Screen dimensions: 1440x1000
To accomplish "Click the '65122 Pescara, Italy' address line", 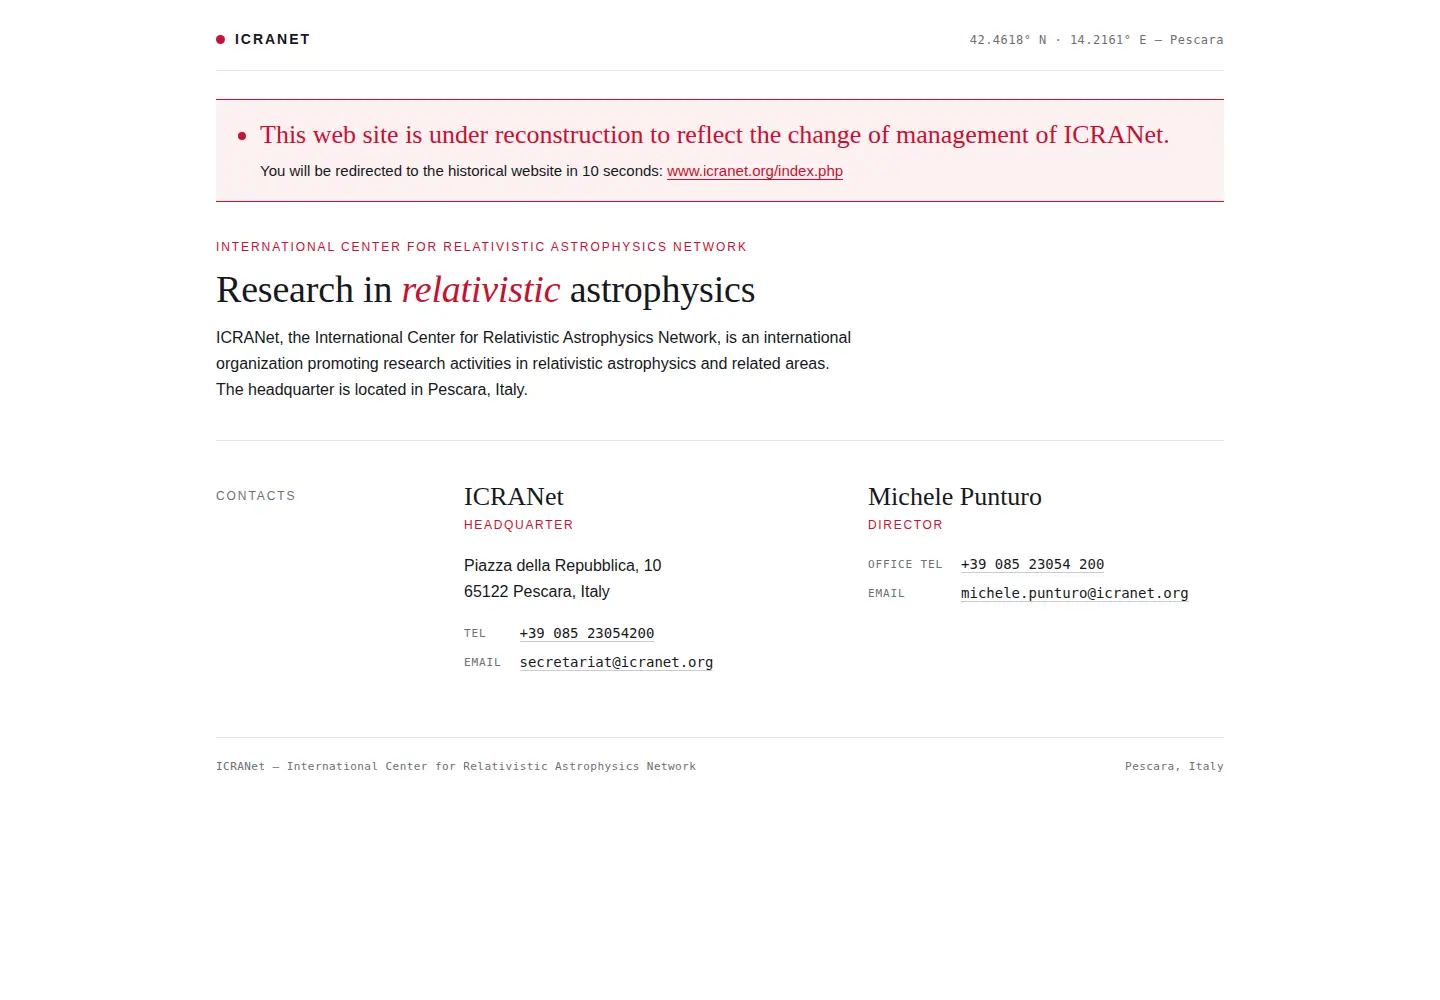I will click(x=536, y=592).
